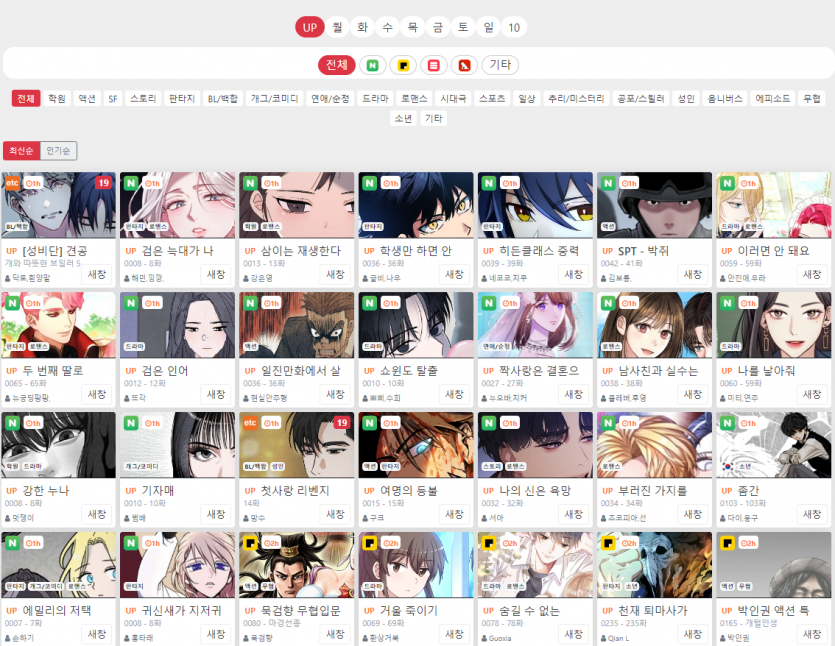Screen dimensions: 835x646
Task: Click the etc badge on [성비단] 견공
Action: pos(12,183)
